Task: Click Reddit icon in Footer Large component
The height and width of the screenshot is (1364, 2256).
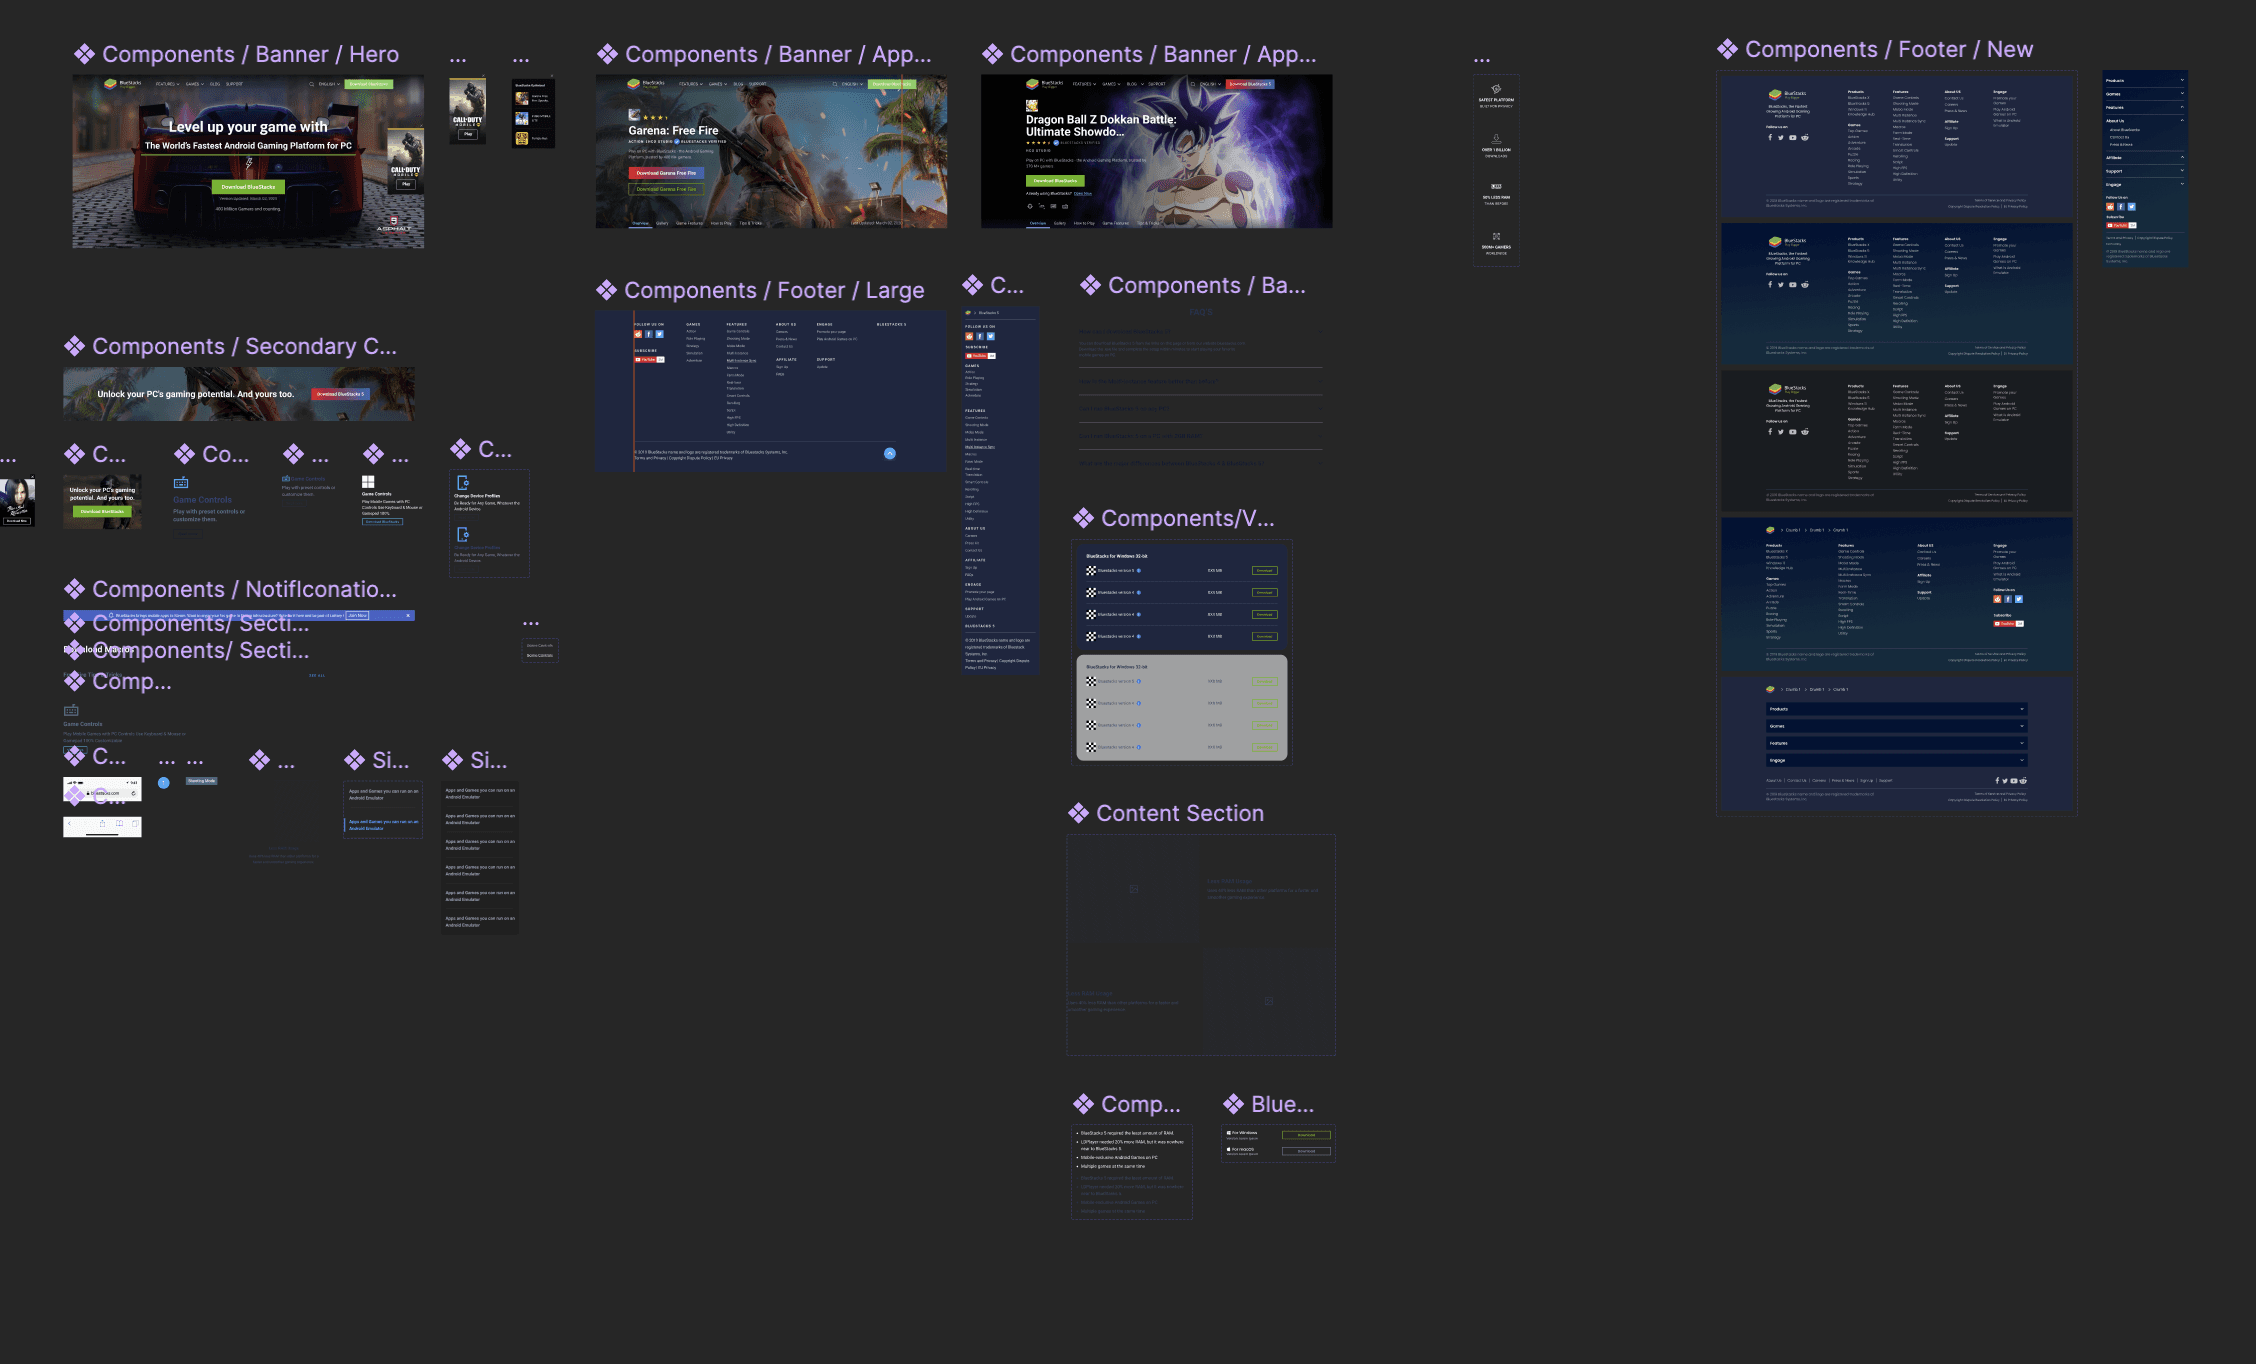Action: [638, 335]
